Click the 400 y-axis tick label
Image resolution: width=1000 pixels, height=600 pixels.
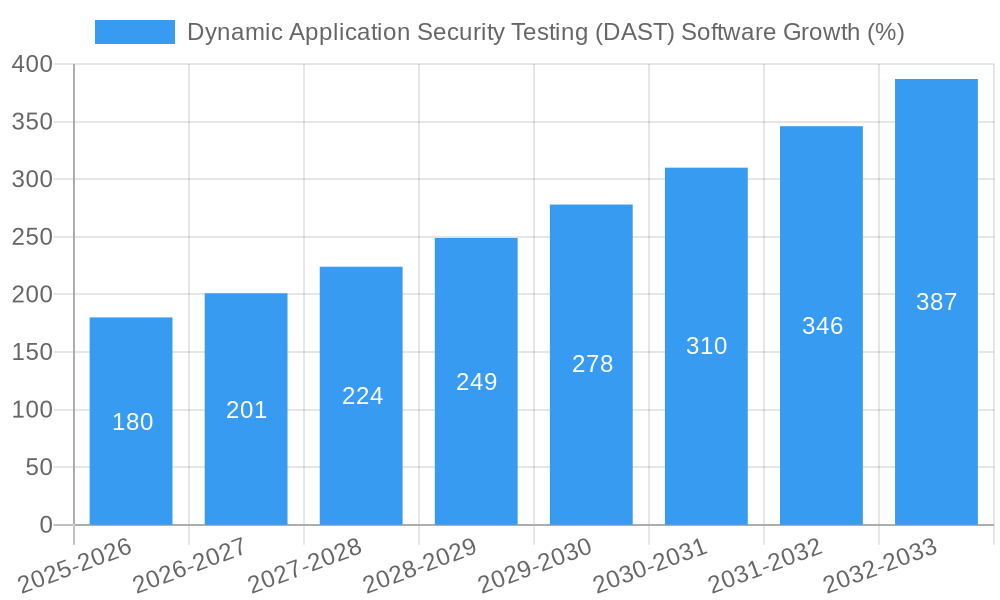point(32,66)
